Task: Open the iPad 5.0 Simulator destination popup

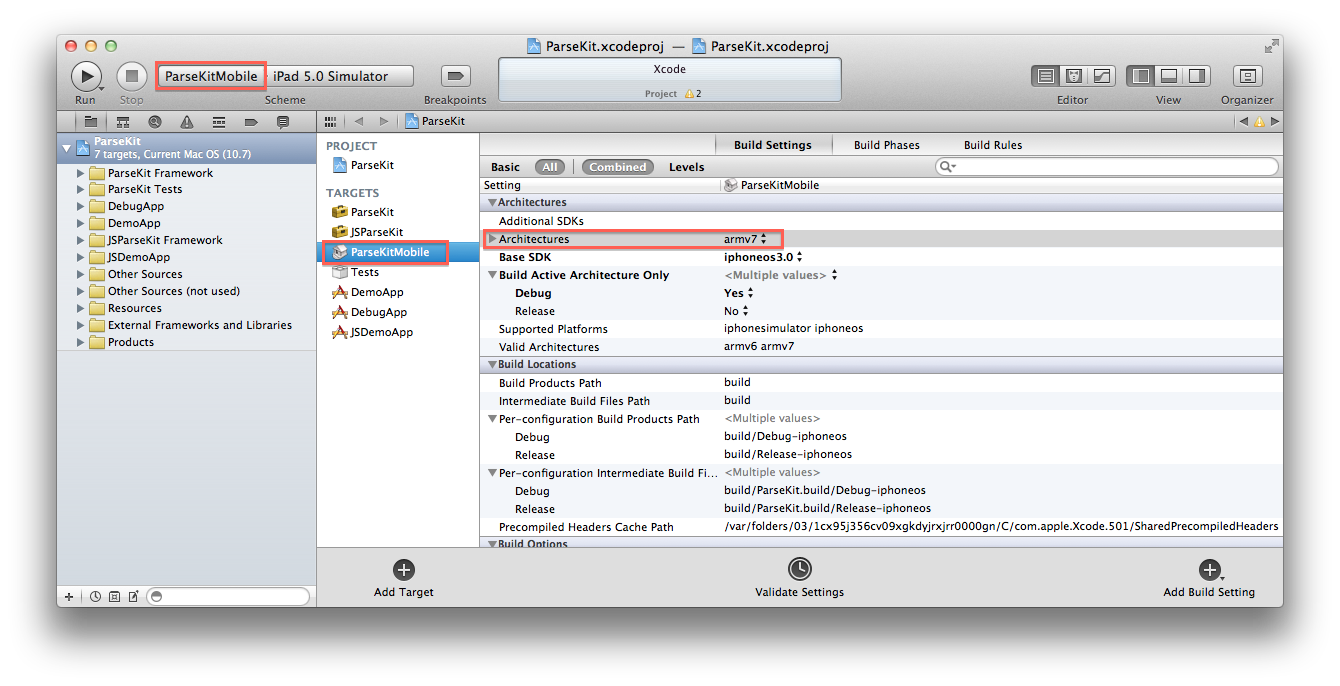Action: (x=340, y=76)
